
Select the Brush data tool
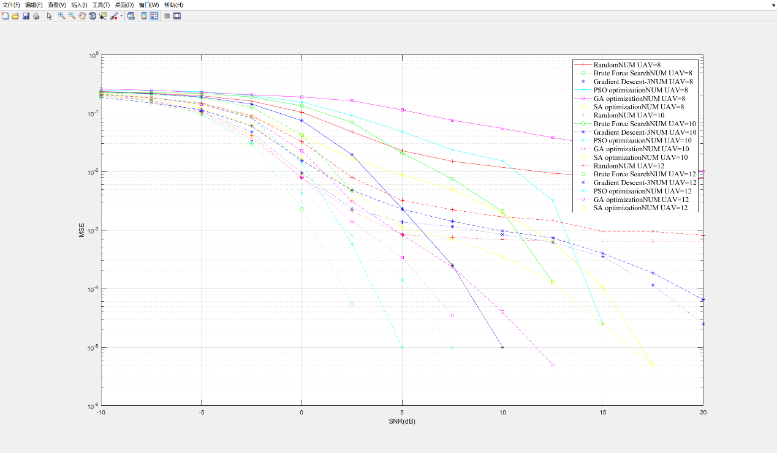pos(114,16)
